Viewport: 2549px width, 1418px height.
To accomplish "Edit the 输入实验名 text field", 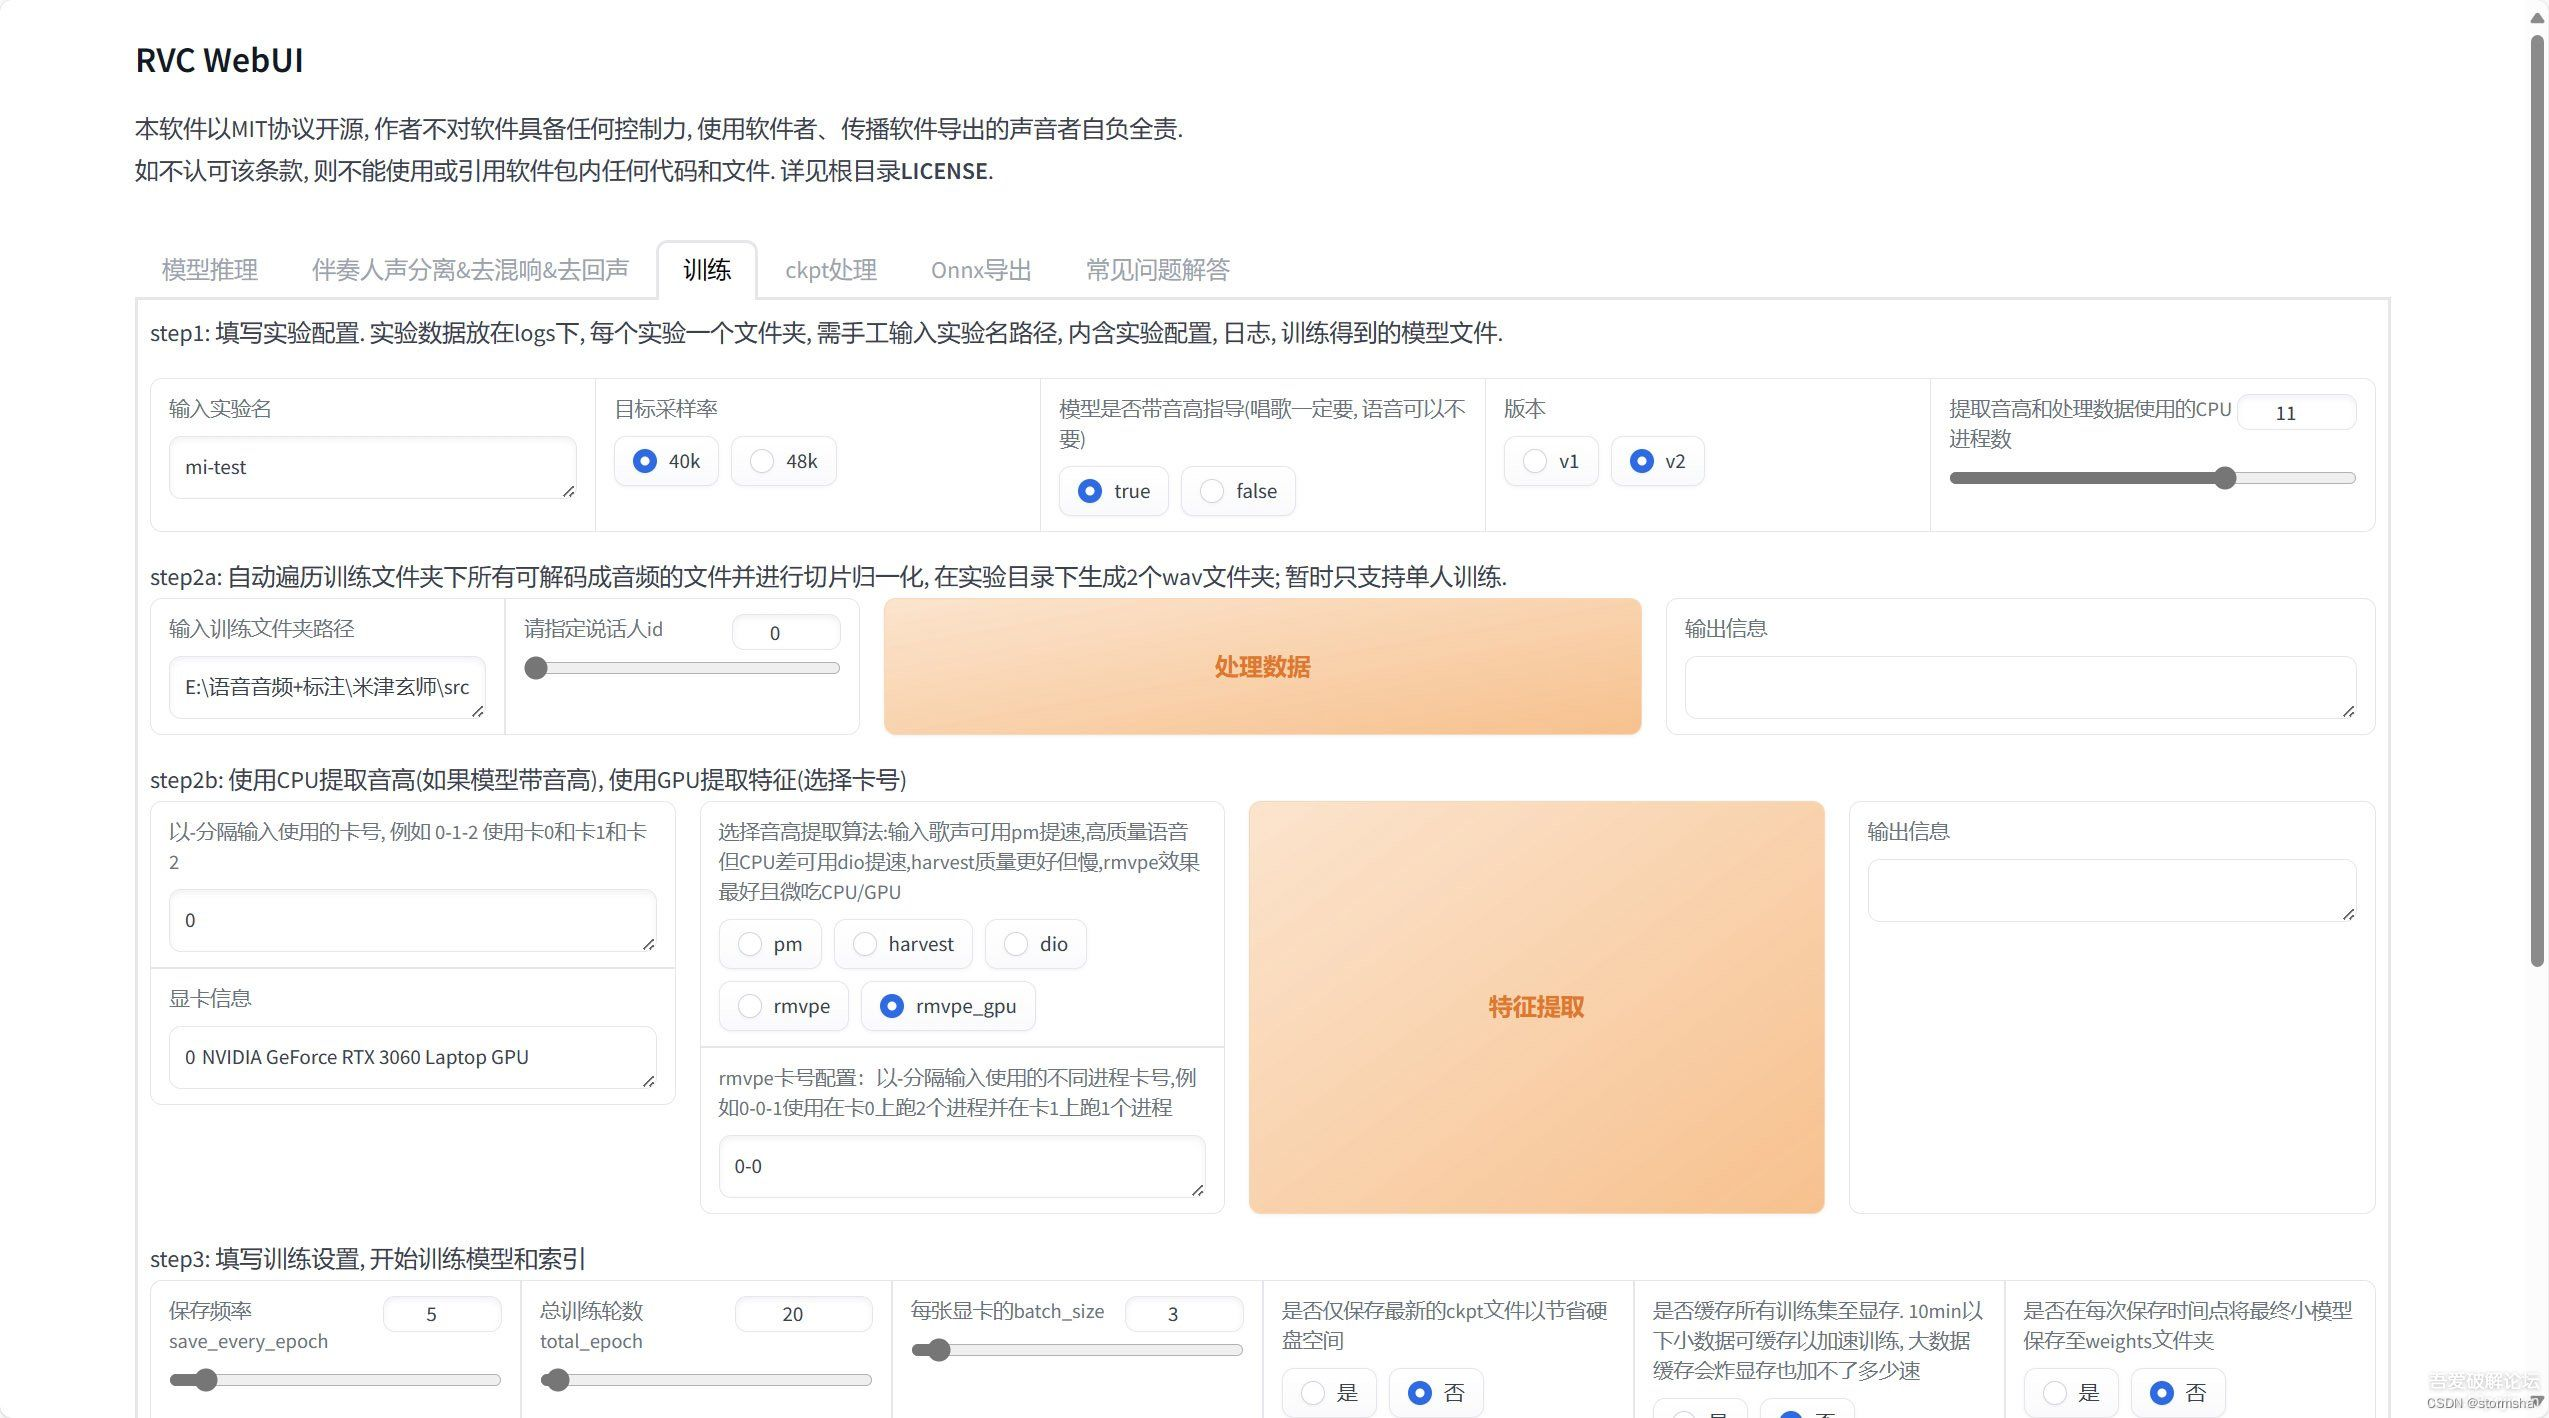I will (370, 467).
